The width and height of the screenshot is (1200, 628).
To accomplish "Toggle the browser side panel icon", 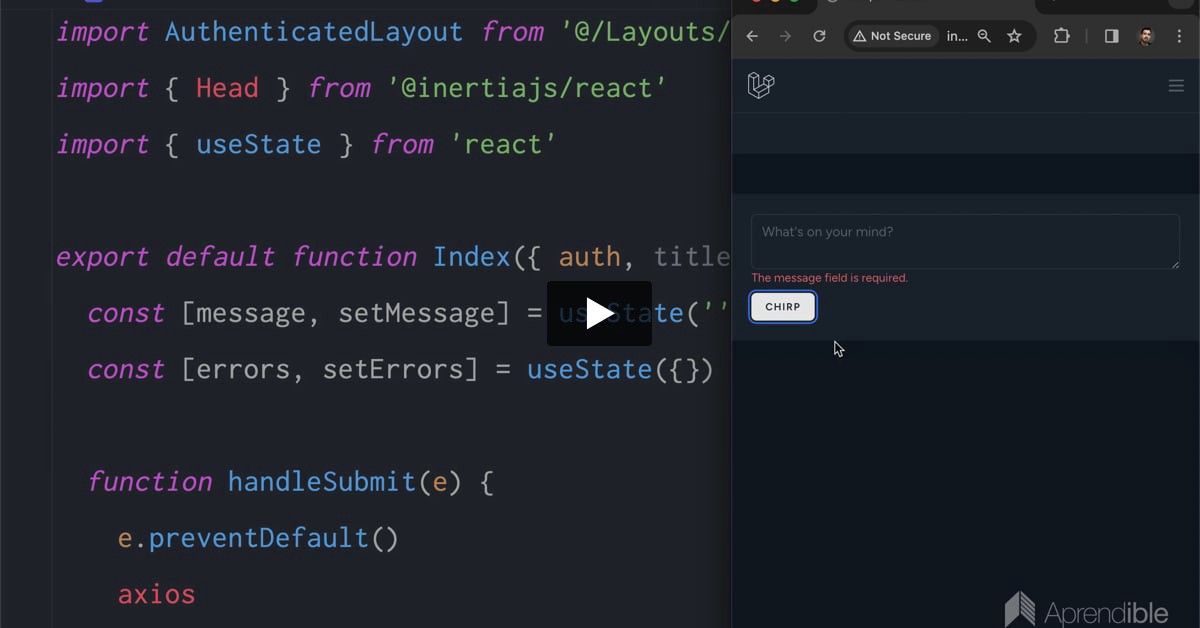I will coord(1111,36).
